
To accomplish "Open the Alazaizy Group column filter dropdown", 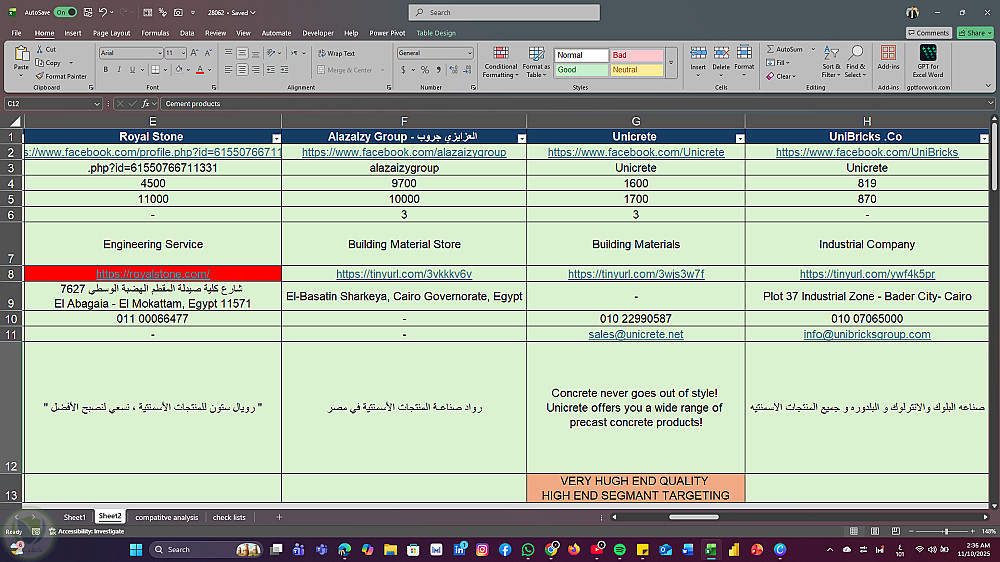I will tap(522, 138).
